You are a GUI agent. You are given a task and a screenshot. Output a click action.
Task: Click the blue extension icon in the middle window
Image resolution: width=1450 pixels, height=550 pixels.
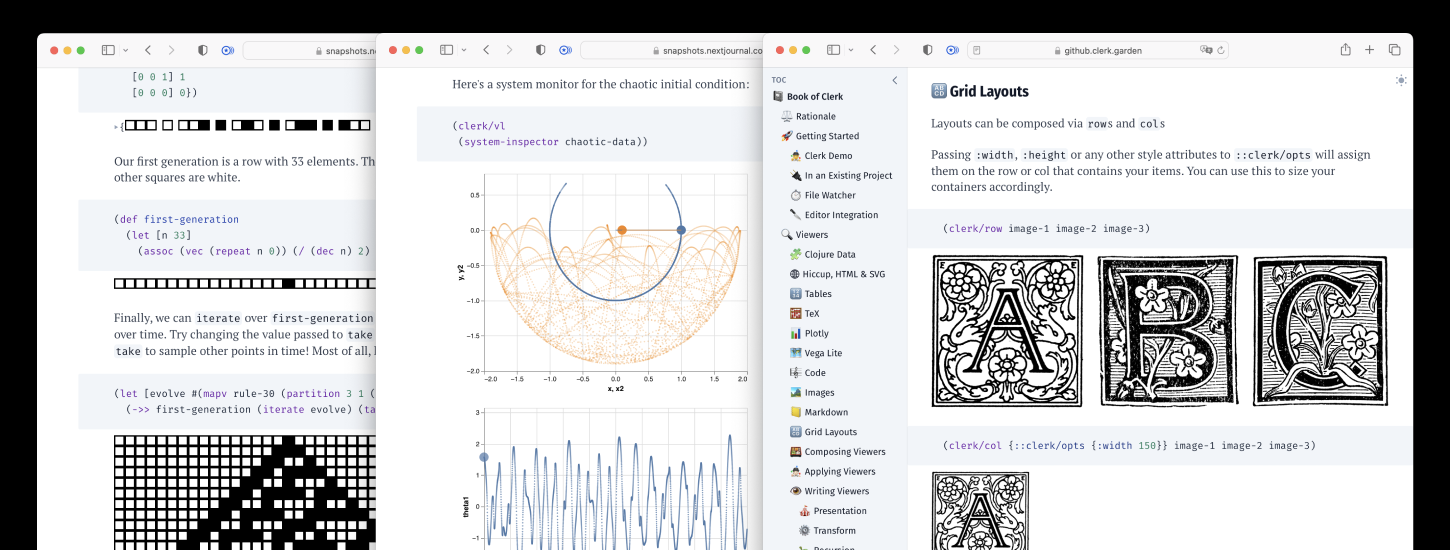[565, 50]
